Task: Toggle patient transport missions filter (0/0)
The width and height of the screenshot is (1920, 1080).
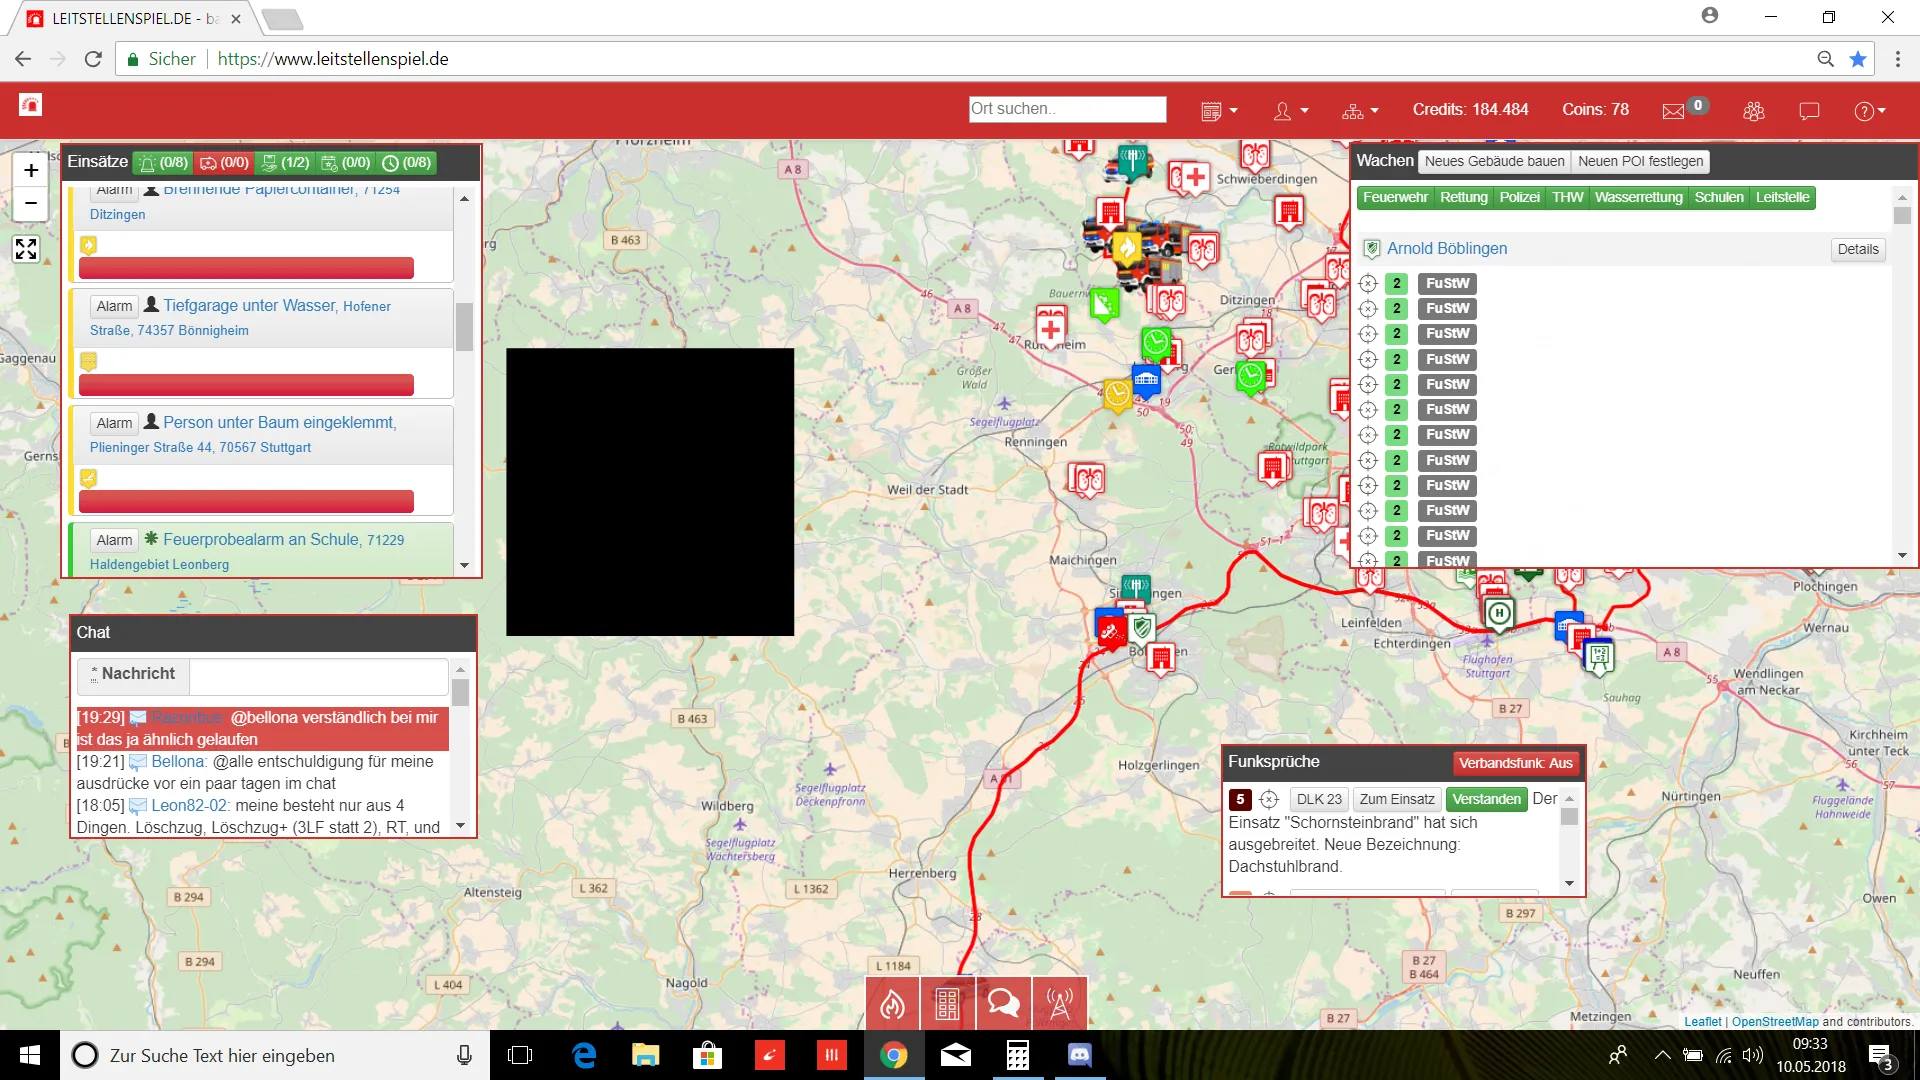Action: (223, 163)
